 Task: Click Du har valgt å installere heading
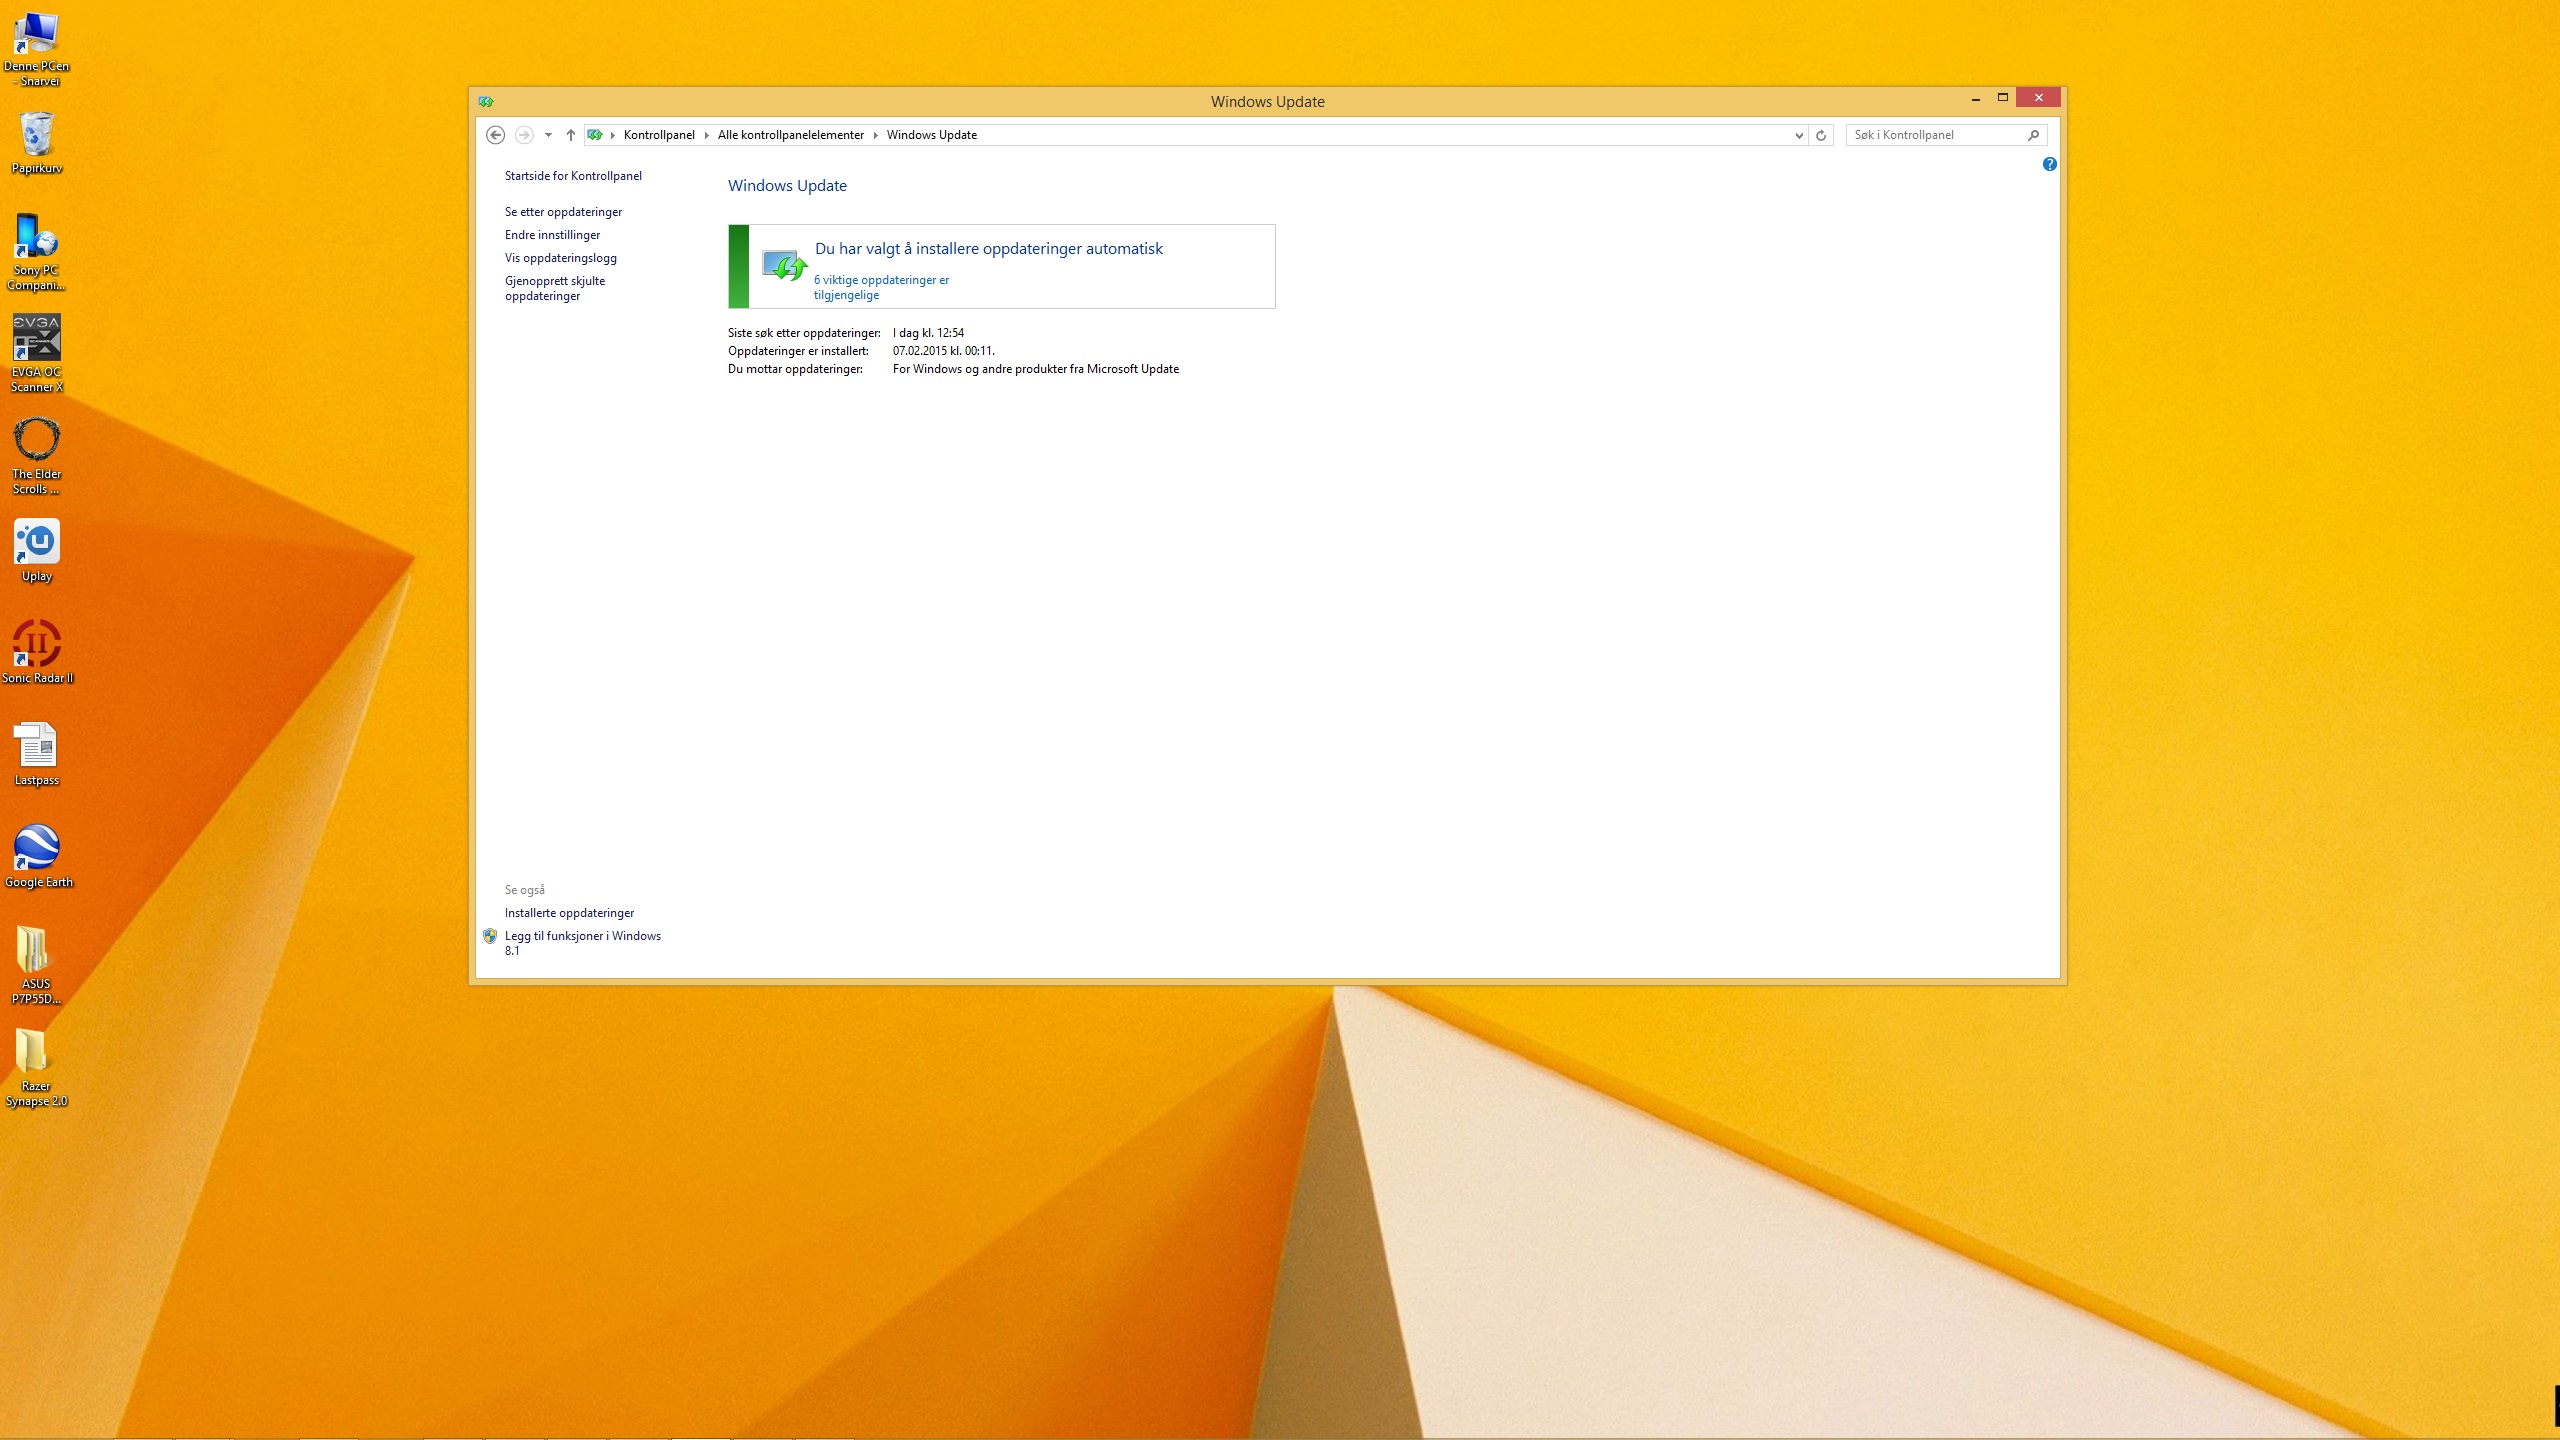[x=989, y=249]
